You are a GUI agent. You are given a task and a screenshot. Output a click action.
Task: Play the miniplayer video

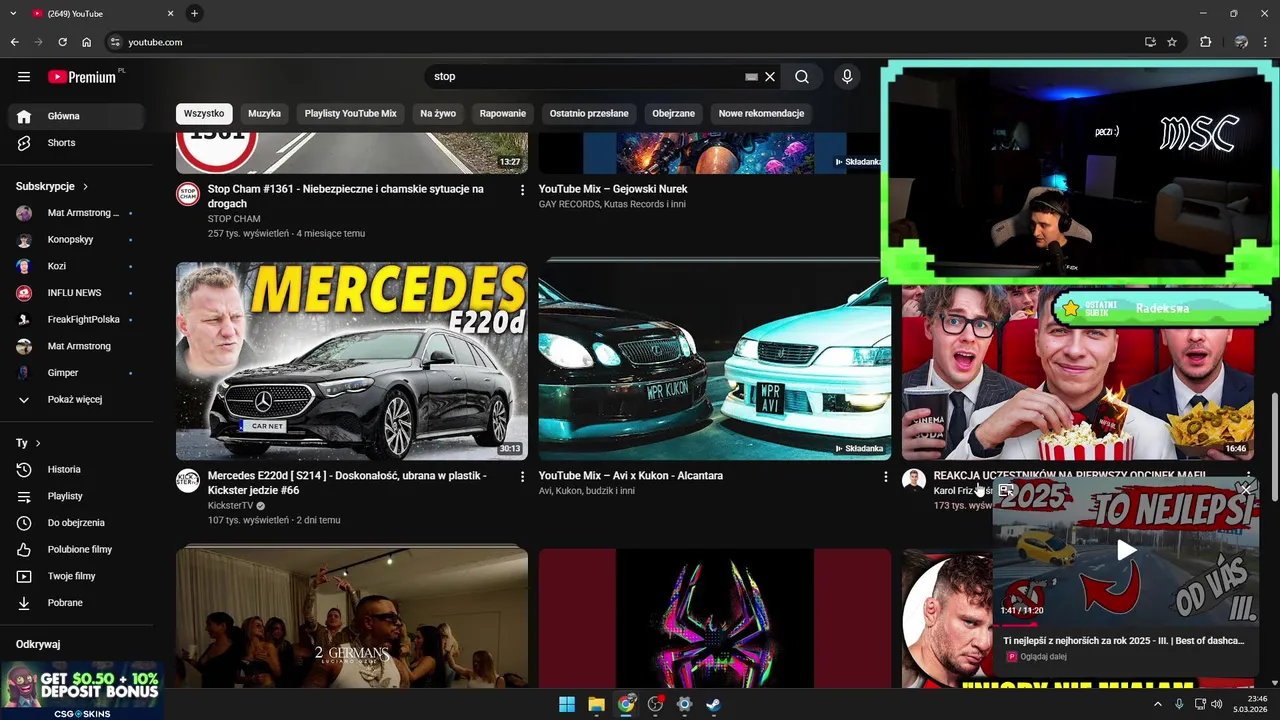tap(1127, 550)
